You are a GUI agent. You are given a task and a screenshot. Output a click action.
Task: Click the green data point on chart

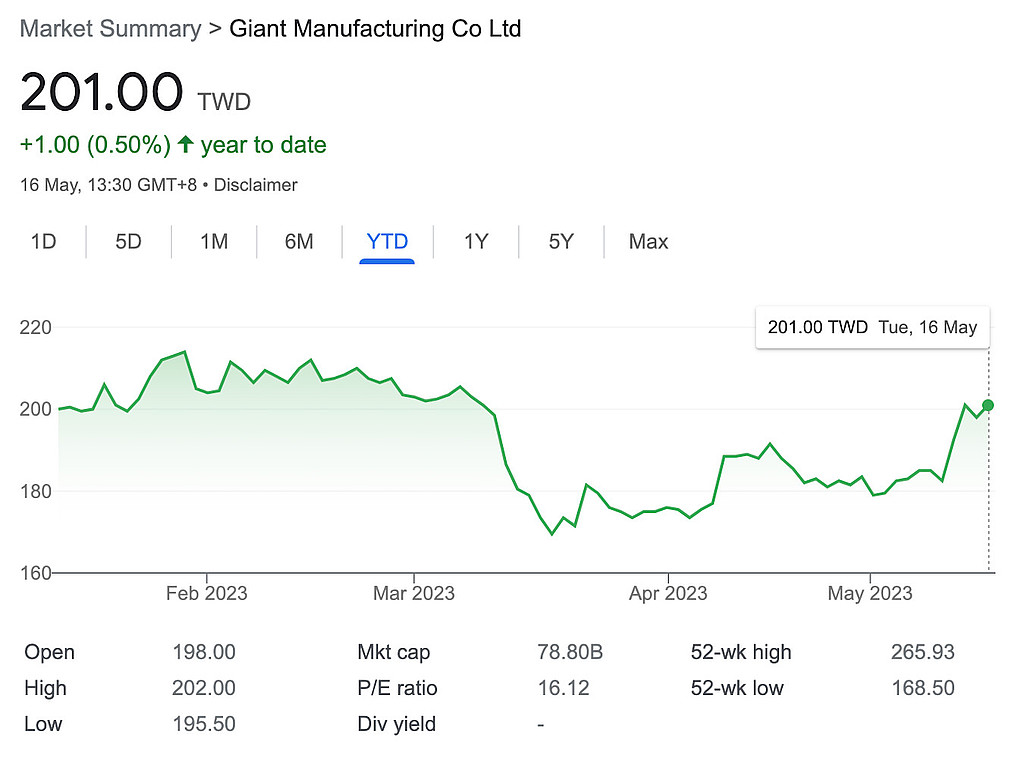point(988,405)
